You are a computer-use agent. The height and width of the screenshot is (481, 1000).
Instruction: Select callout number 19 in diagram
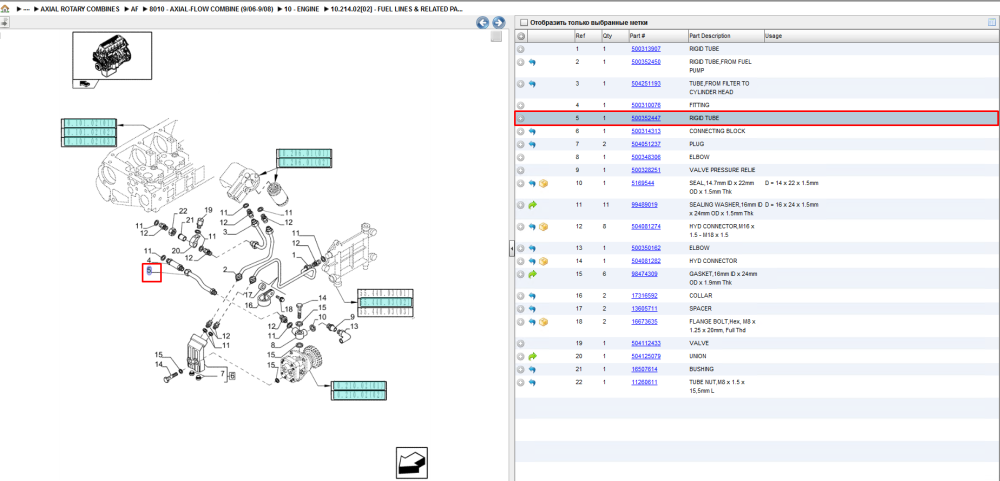[x=208, y=210]
